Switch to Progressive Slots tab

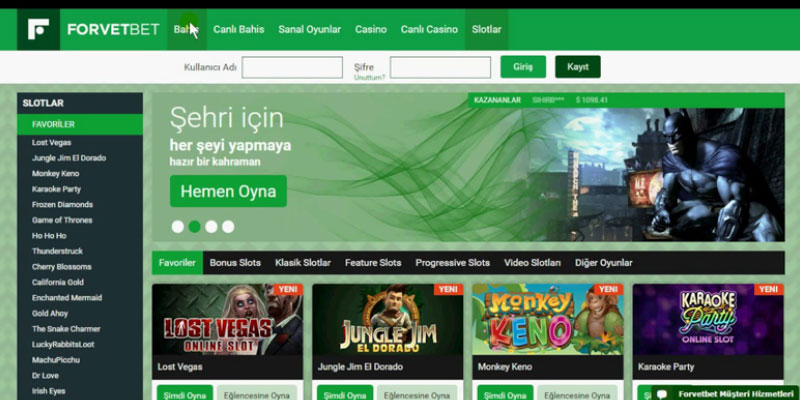click(x=453, y=263)
